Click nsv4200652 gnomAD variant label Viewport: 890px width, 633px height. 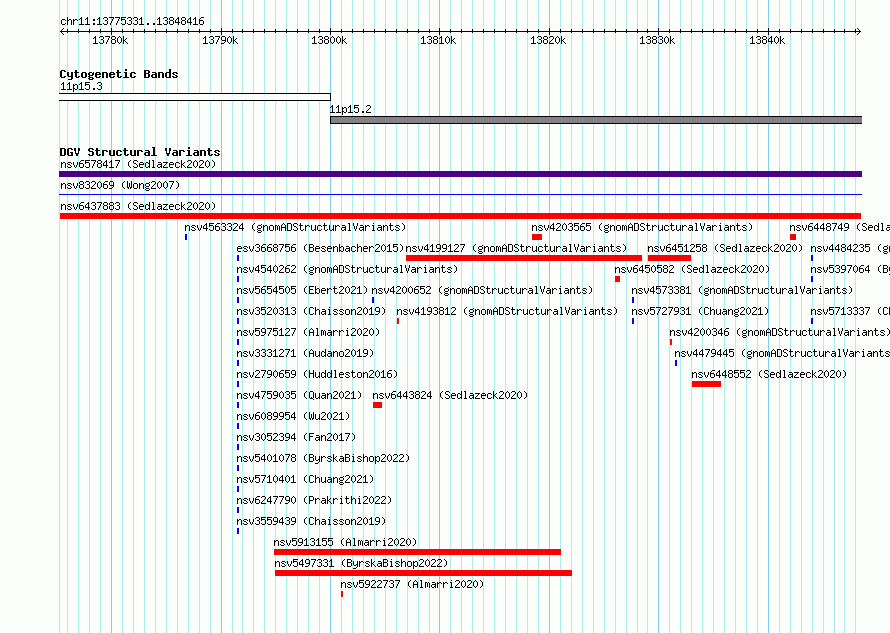click(x=482, y=290)
